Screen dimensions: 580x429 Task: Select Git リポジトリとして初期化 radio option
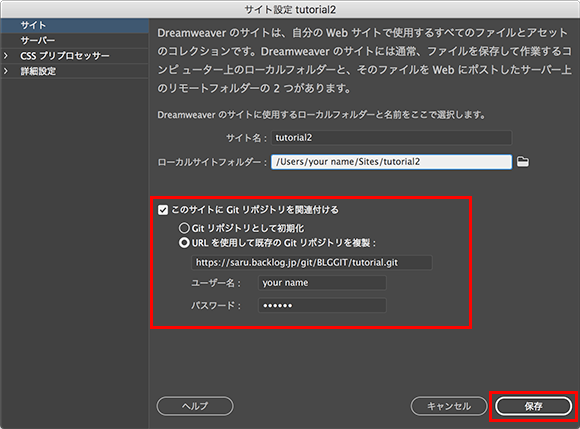(x=184, y=228)
